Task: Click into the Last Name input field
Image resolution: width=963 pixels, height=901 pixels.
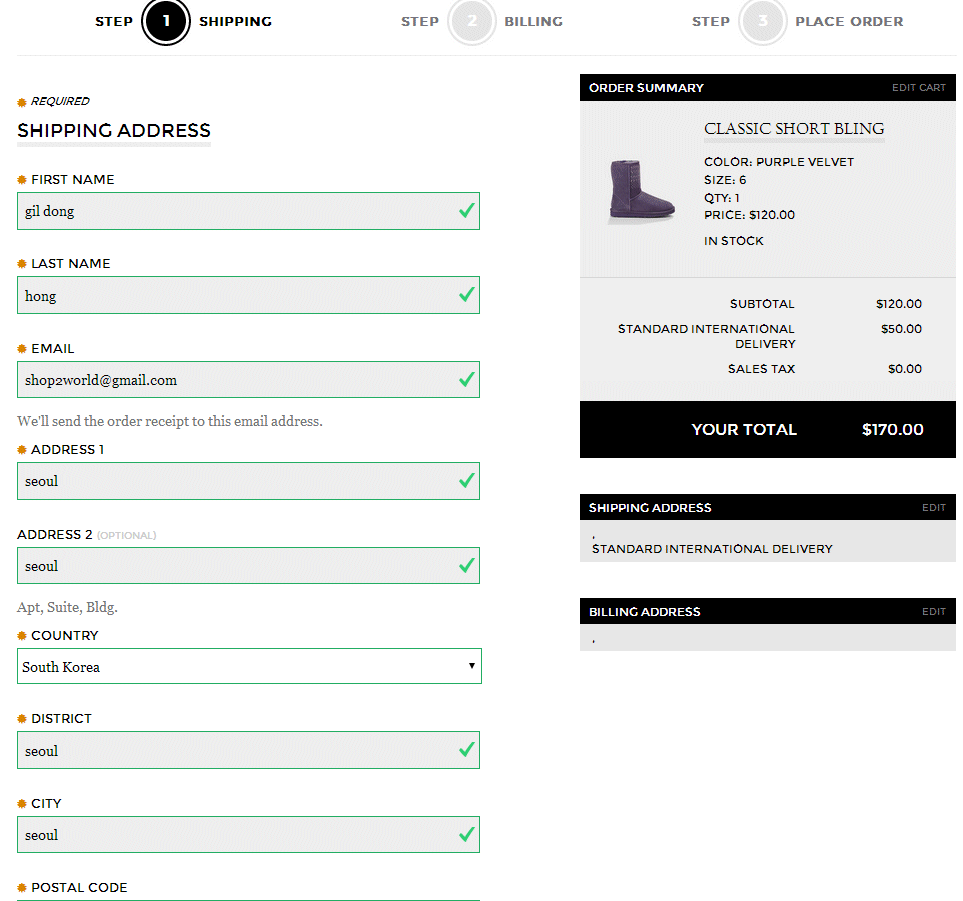Action: pos(235,296)
